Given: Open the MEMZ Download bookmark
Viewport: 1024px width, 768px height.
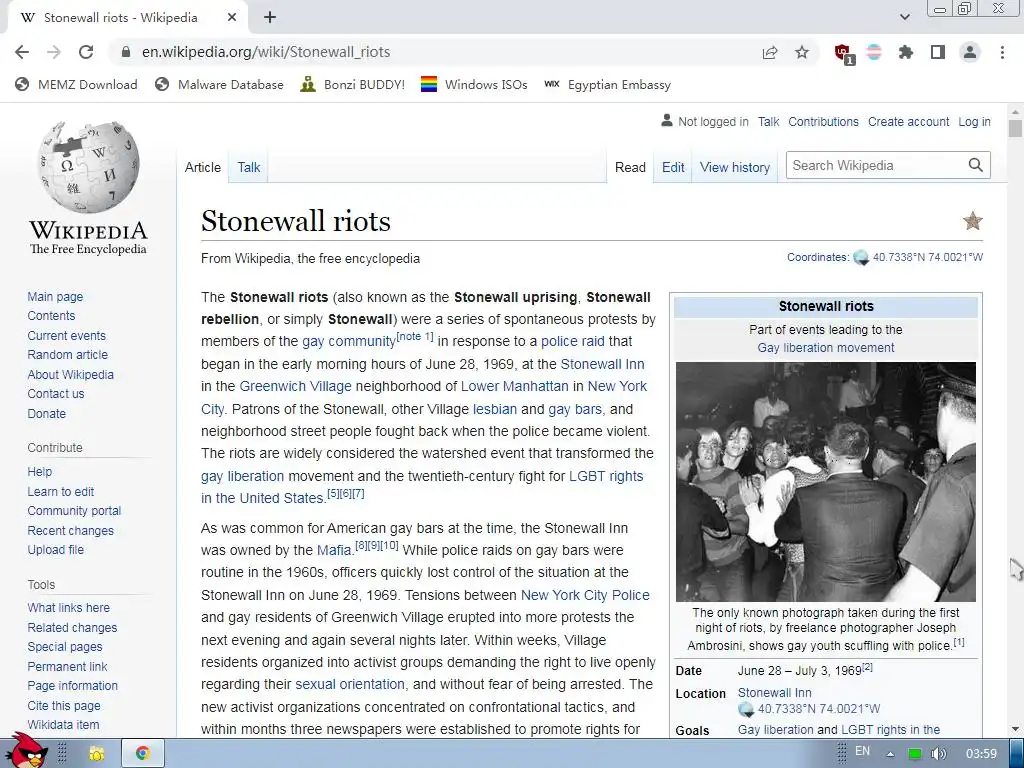Looking at the screenshot, I should point(76,84).
